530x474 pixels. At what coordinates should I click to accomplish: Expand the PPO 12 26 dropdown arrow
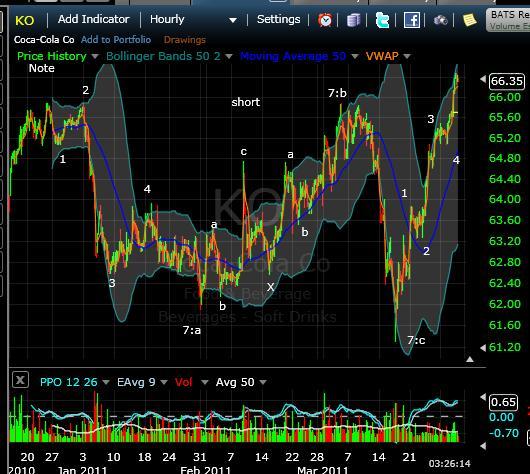pyautogui.click(x=106, y=382)
